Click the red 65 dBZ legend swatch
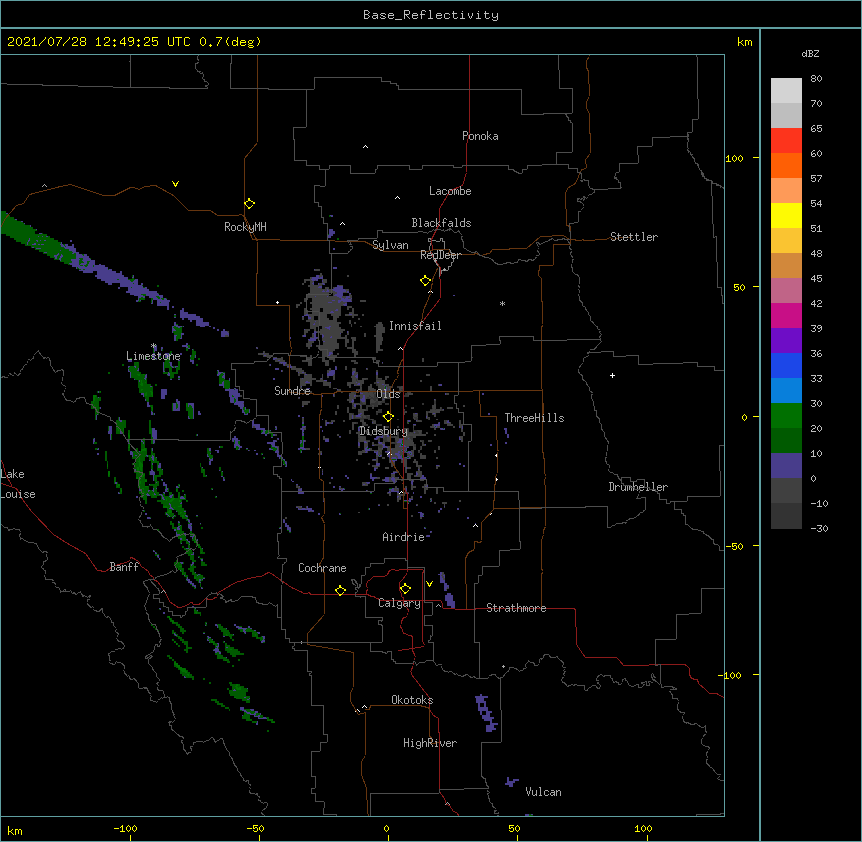The image size is (862, 842). tap(786, 141)
